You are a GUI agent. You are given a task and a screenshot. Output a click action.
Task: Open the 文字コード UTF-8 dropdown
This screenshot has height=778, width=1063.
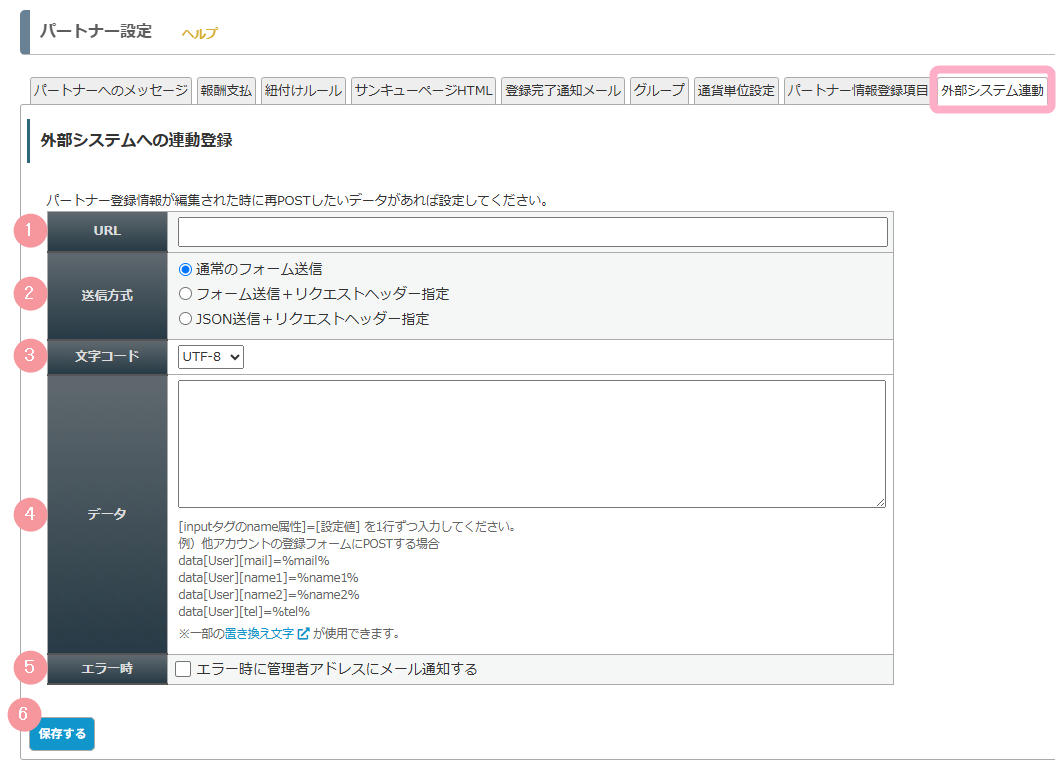(211, 356)
